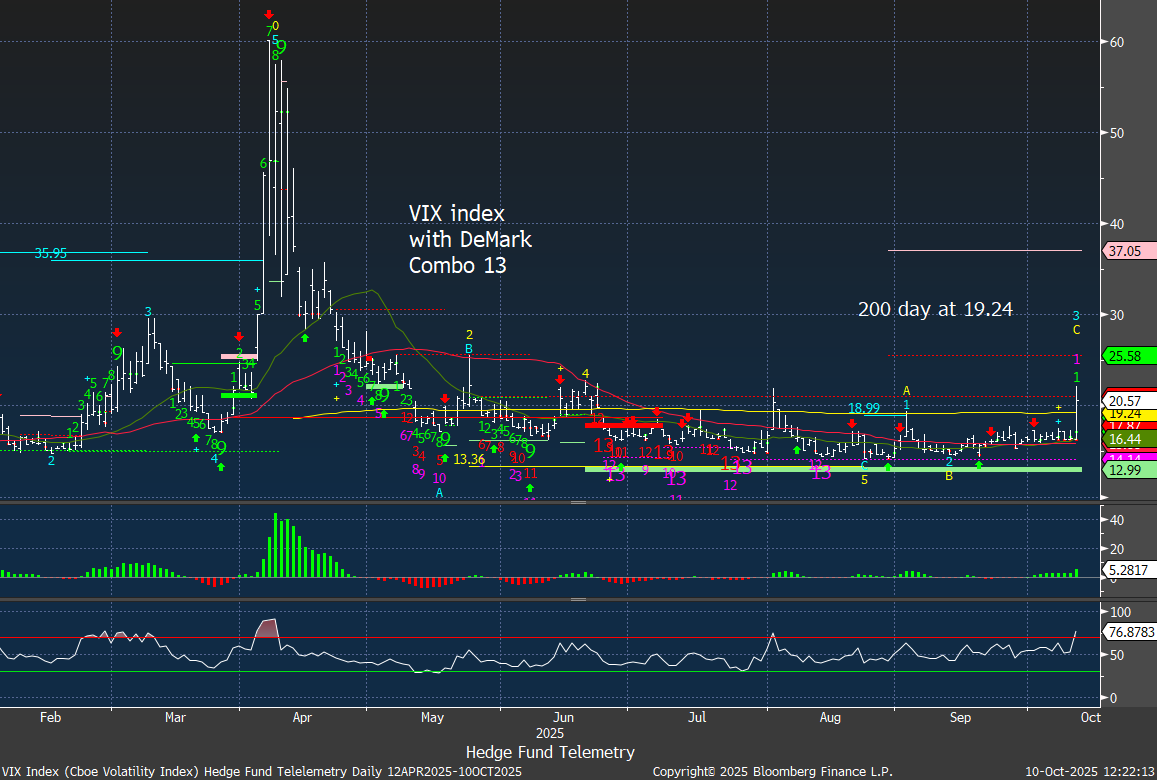Click the pink 37.05 price tag
This screenshot has height=780, width=1157.
(x=1126, y=251)
